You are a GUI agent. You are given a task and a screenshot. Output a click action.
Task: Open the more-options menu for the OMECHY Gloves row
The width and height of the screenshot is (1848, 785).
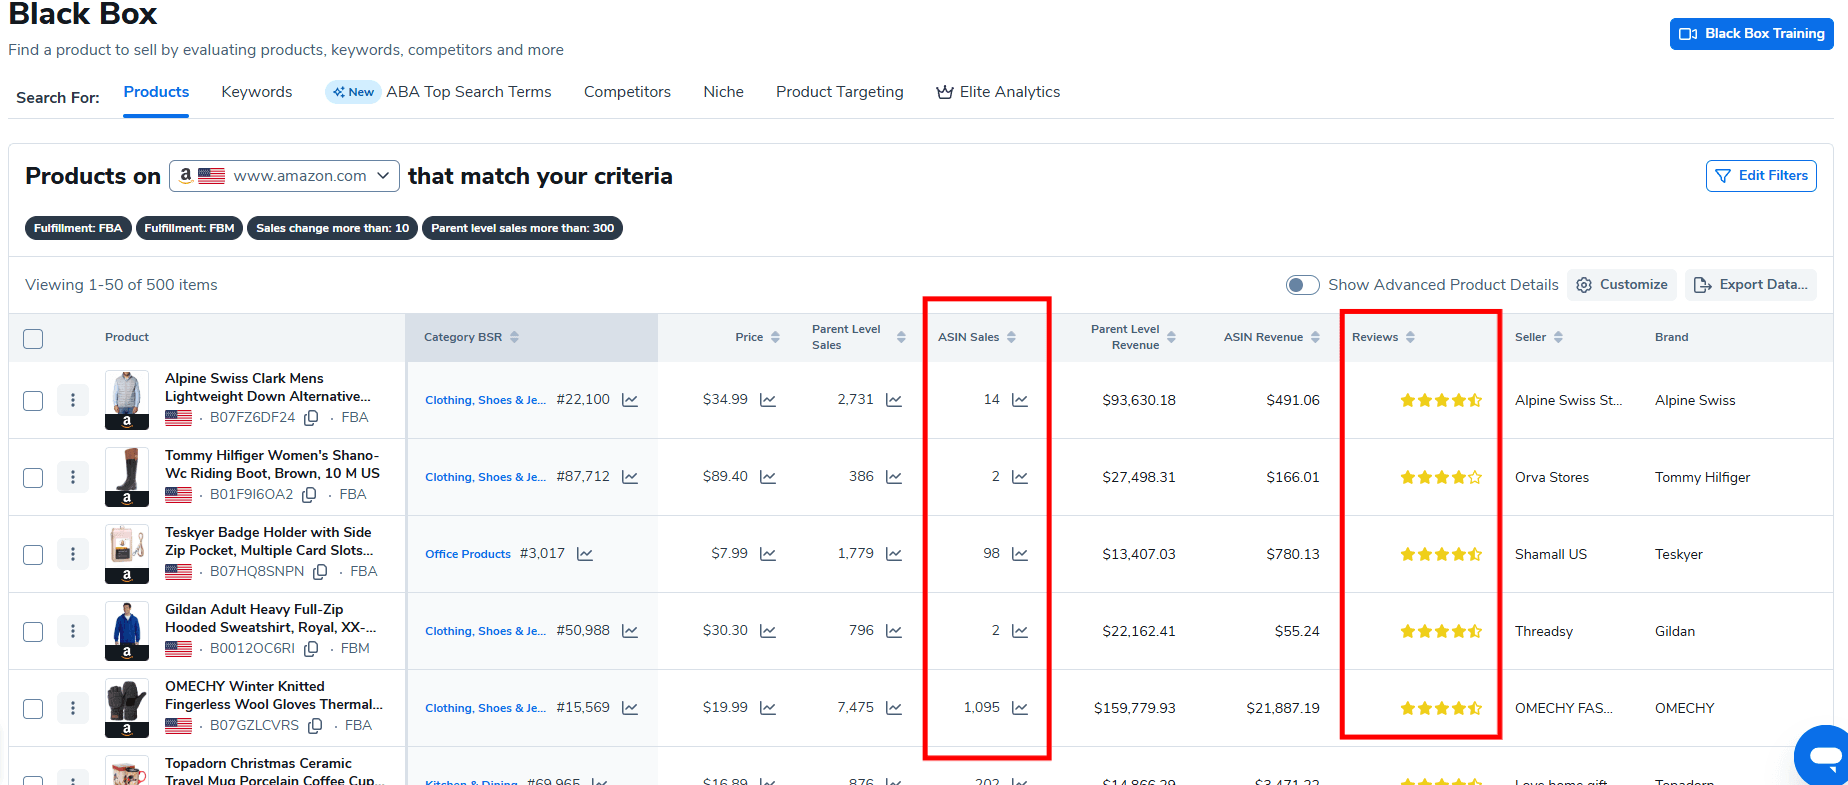(73, 708)
